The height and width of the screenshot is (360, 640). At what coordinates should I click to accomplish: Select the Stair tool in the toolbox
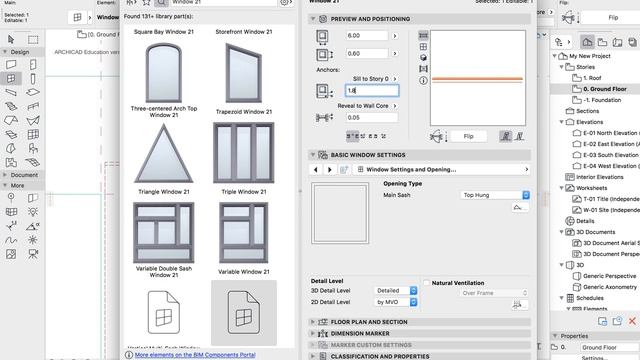pyautogui.click(x=11, y=107)
